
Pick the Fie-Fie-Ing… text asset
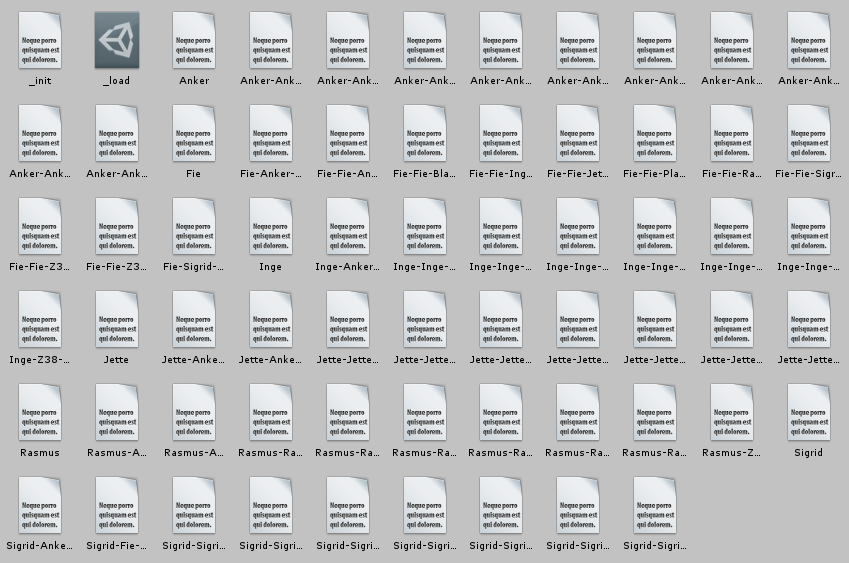501,134
